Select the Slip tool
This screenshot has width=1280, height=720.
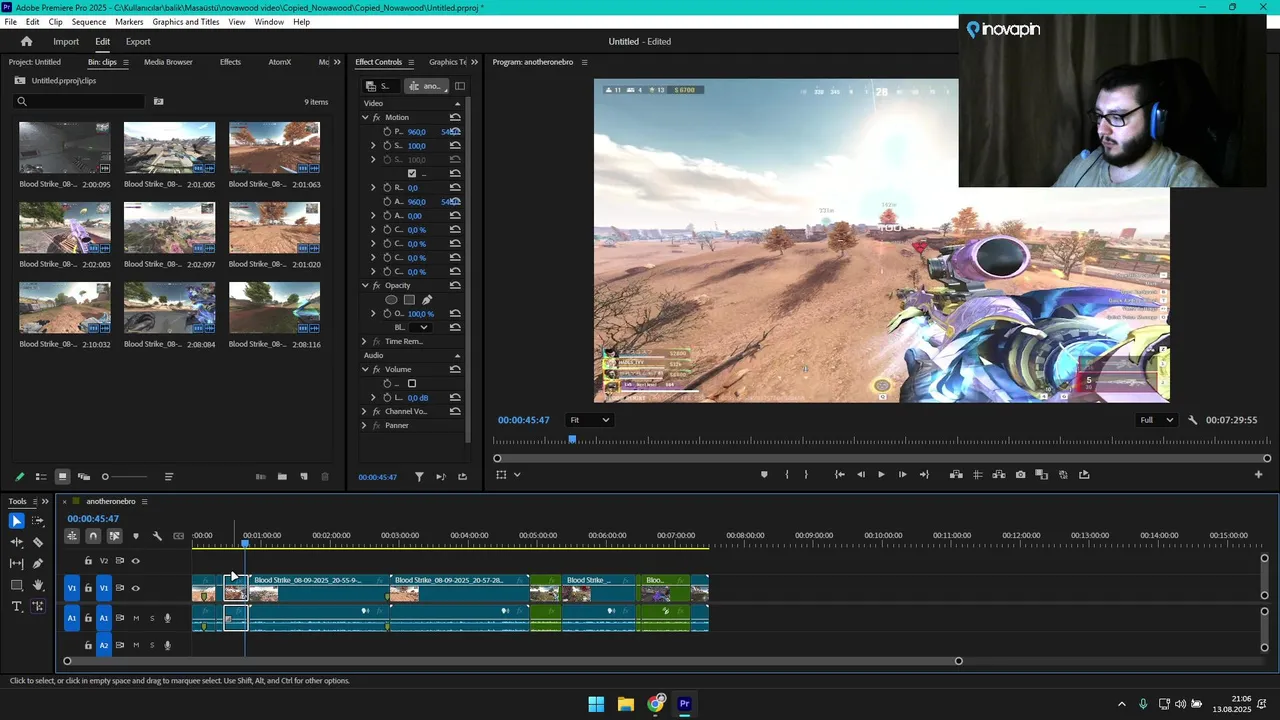16,563
